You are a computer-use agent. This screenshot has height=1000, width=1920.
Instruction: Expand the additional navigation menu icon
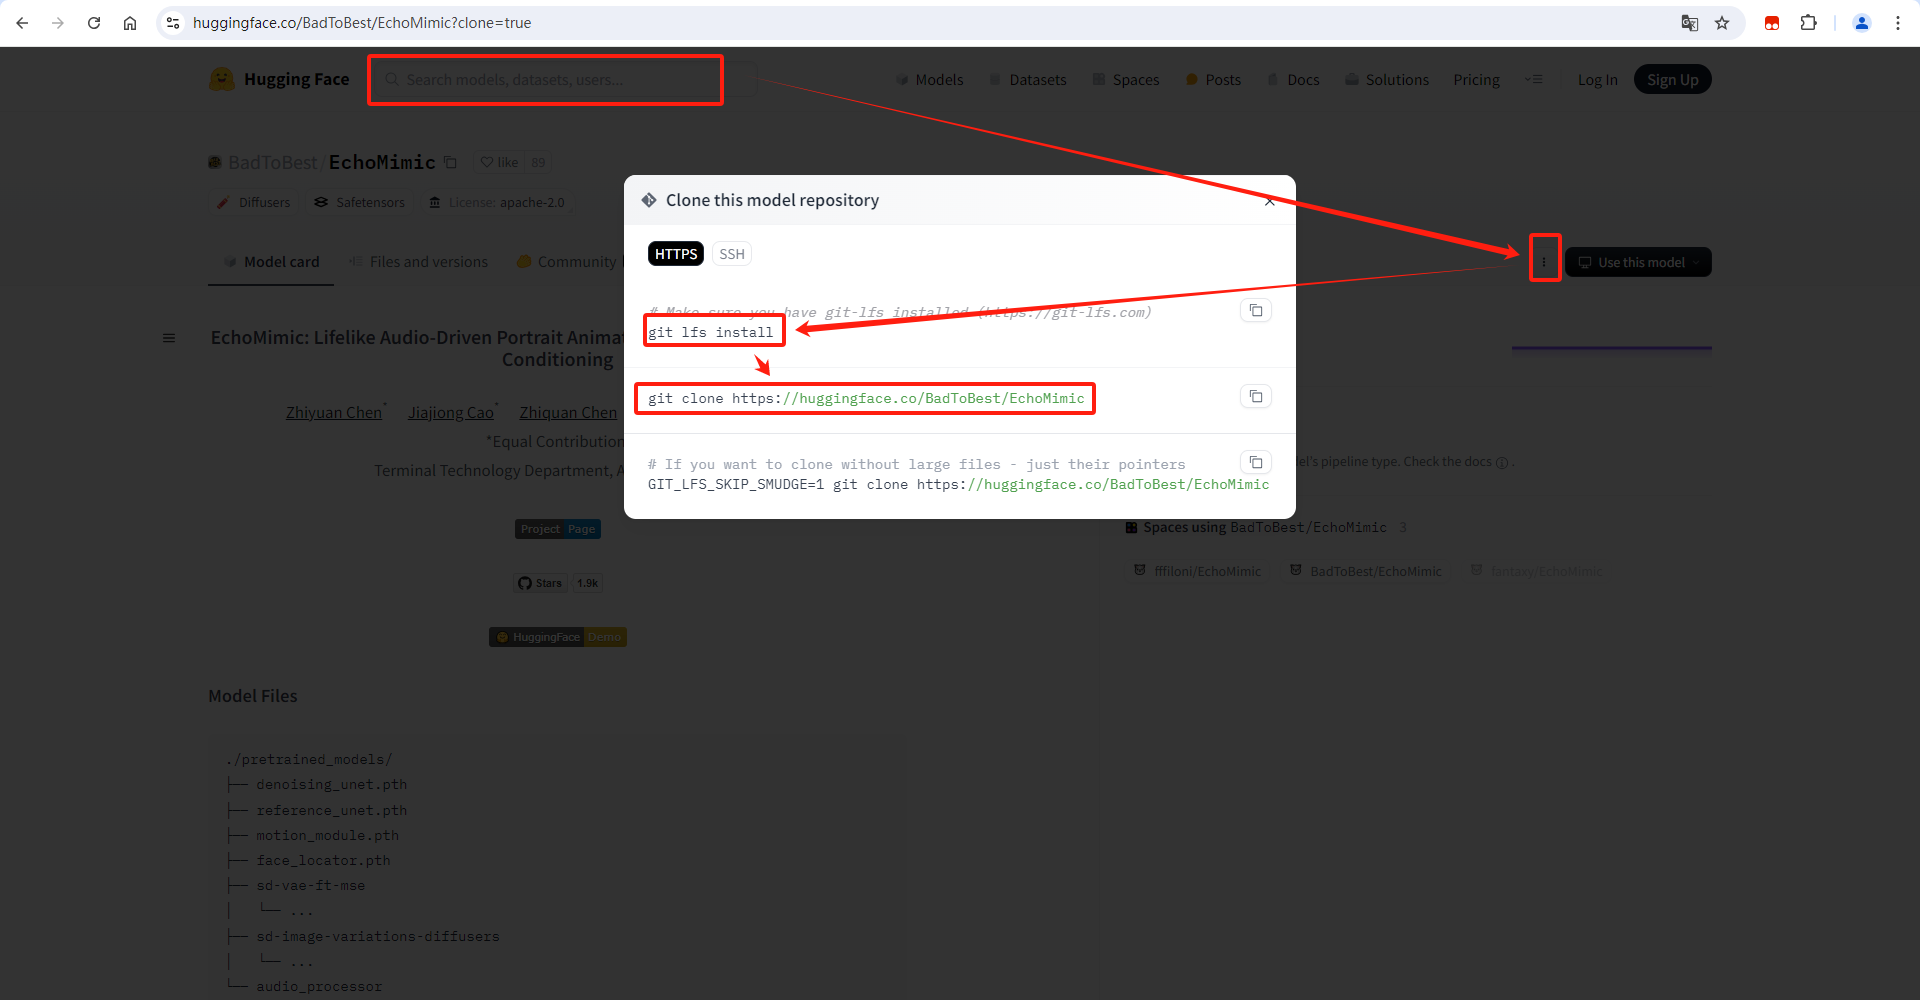(x=1534, y=80)
